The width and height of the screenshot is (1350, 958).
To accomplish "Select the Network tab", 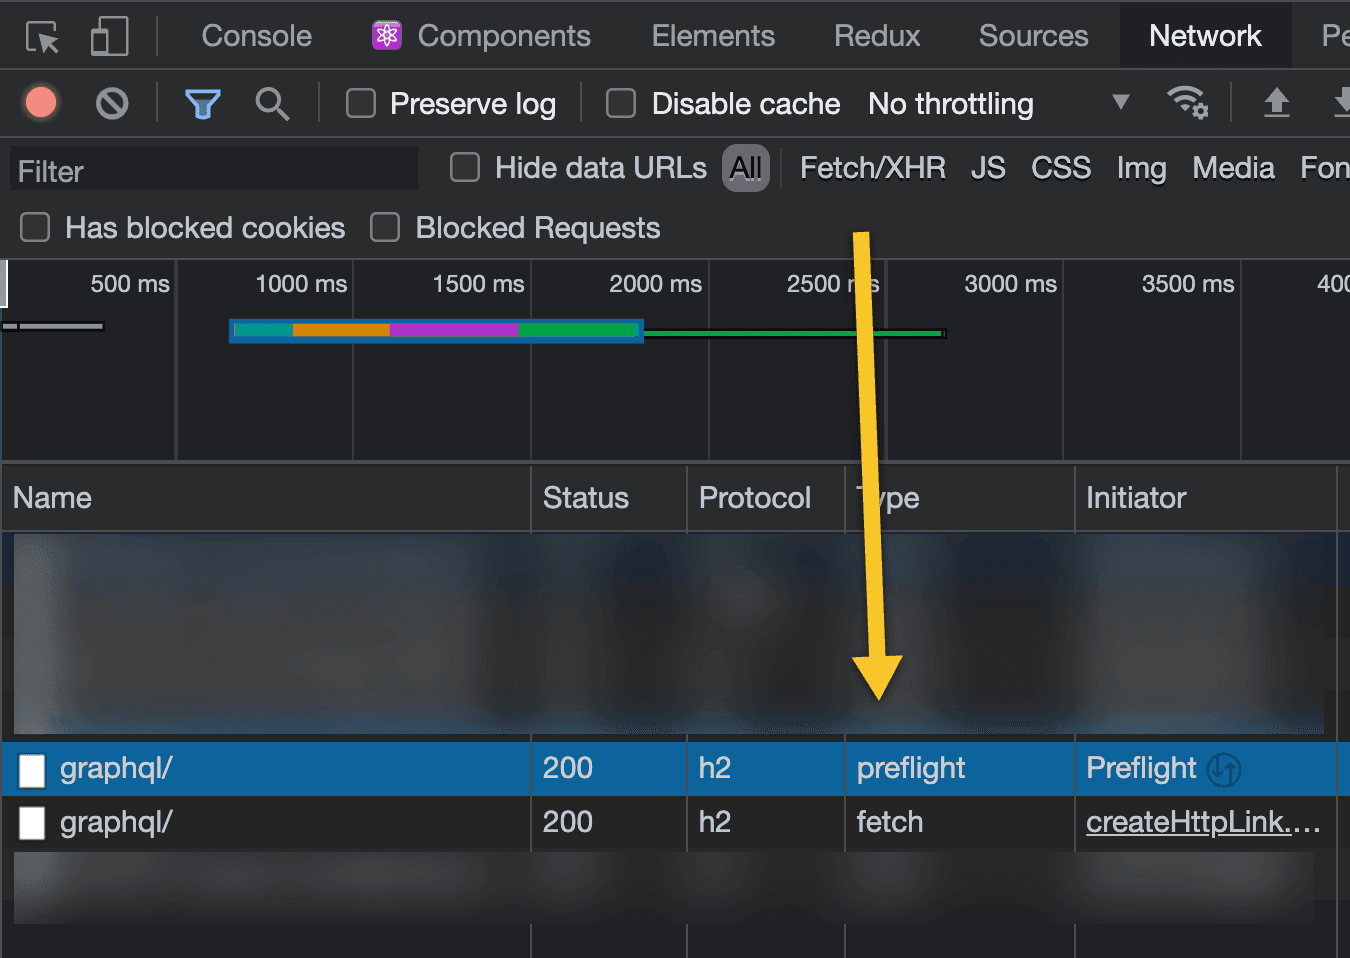I will (1205, 36).
